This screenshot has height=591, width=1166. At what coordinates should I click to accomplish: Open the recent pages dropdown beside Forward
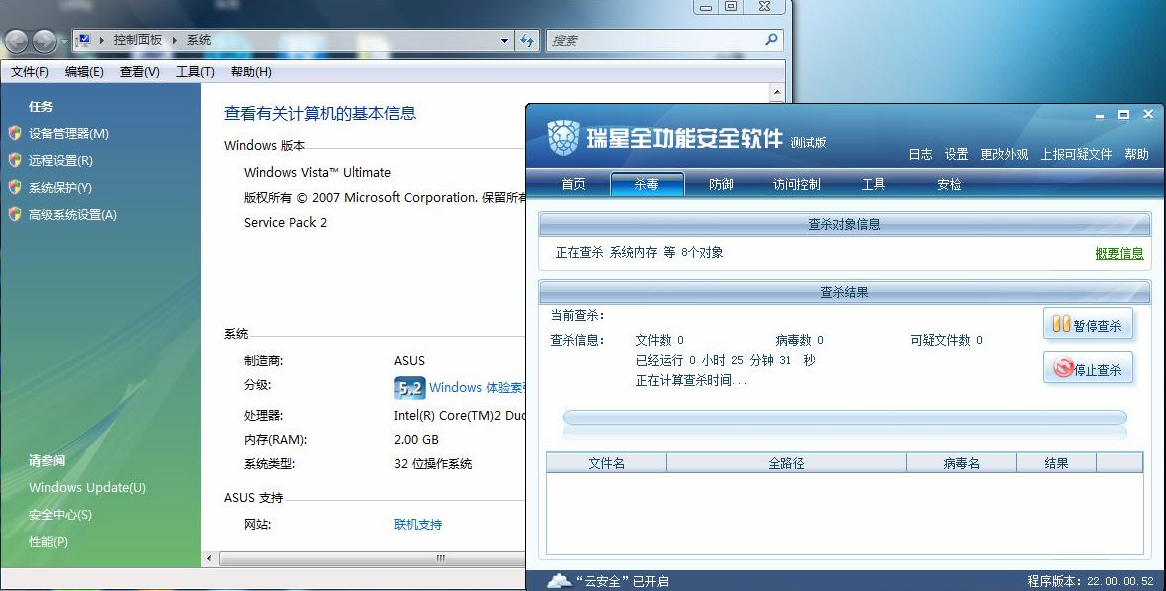point(64,41)
